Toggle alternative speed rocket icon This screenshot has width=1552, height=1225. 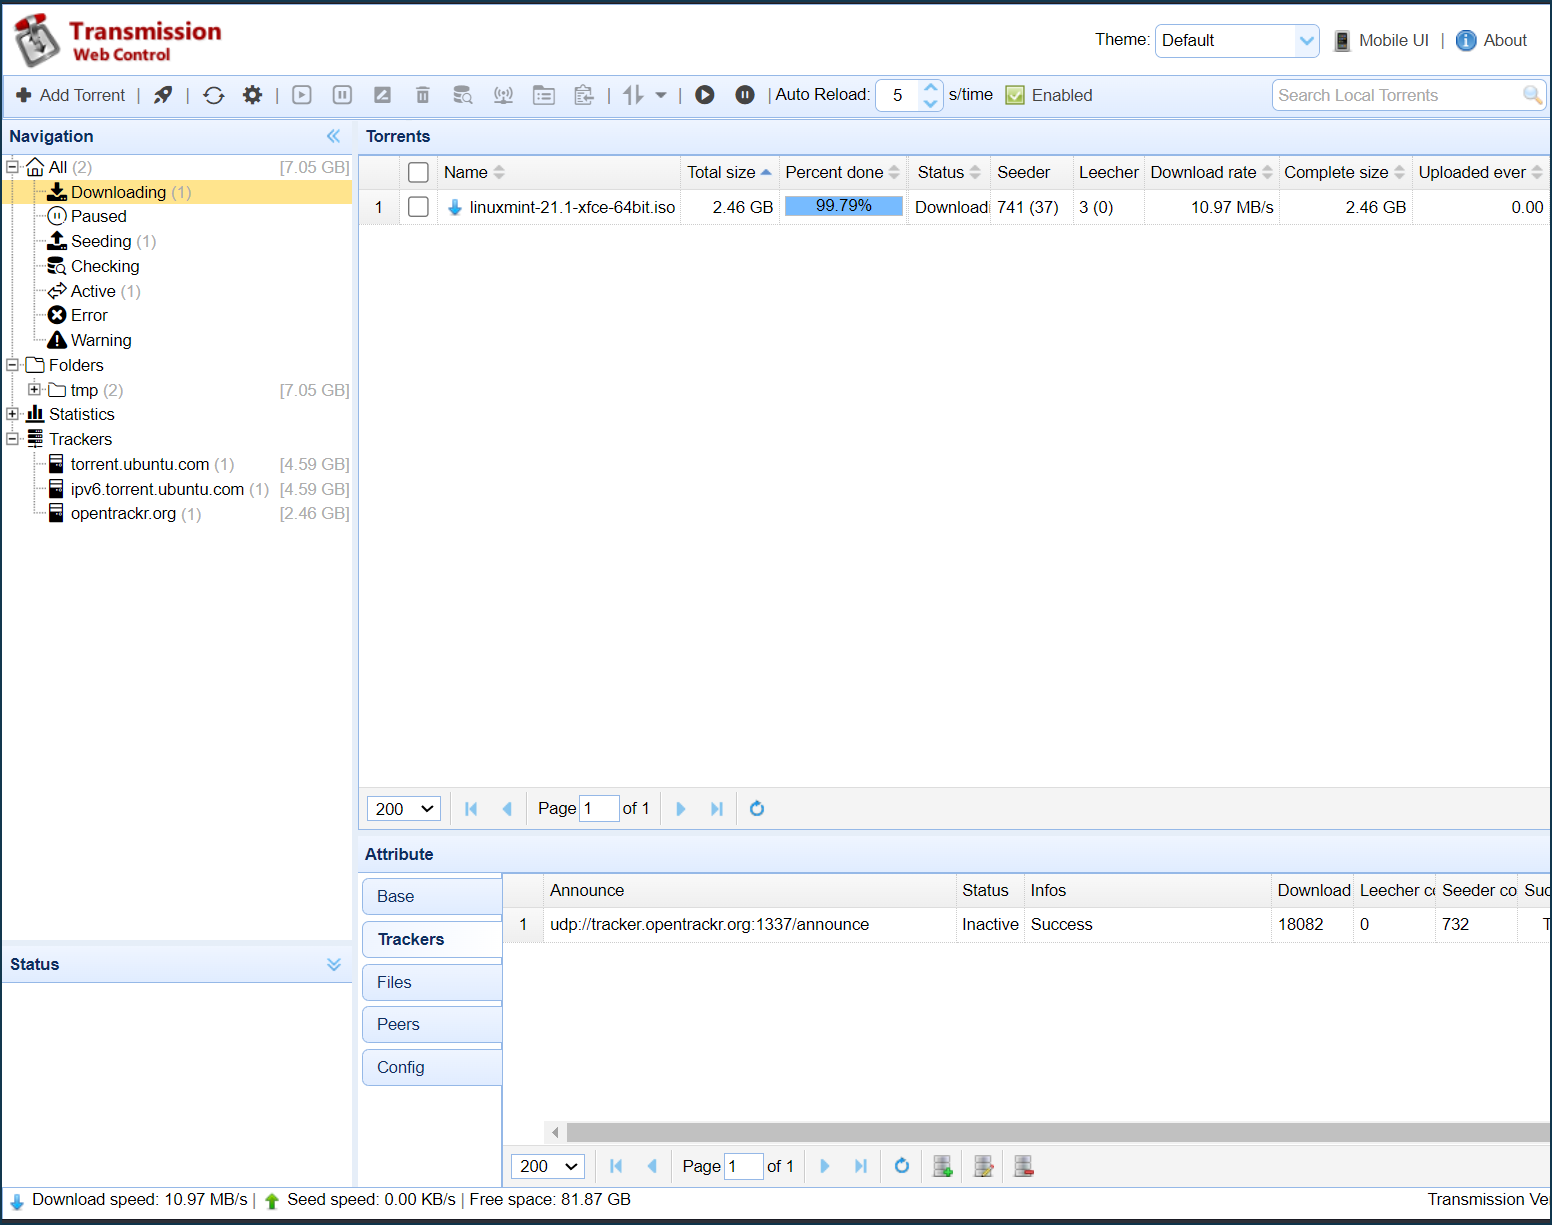point(163,95)
